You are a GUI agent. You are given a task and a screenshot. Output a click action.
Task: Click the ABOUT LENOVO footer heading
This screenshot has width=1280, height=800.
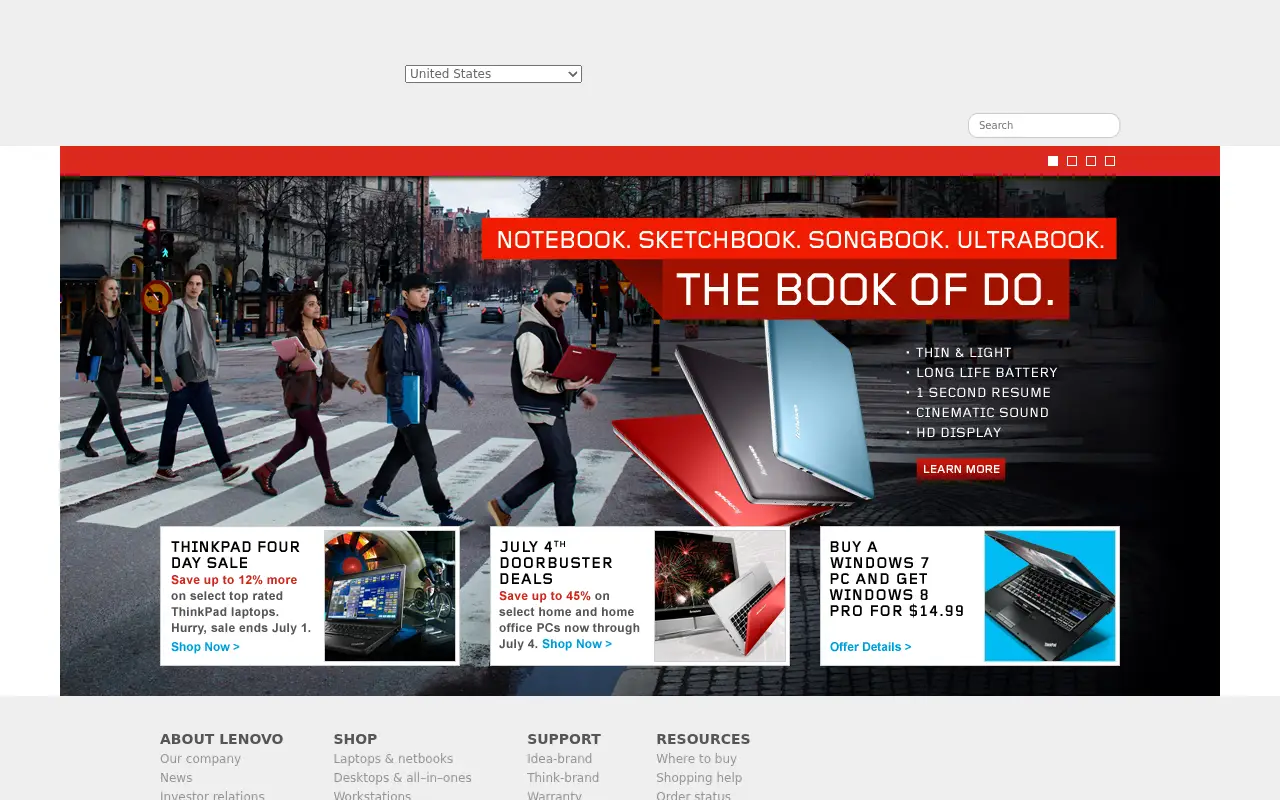point(221,739)
